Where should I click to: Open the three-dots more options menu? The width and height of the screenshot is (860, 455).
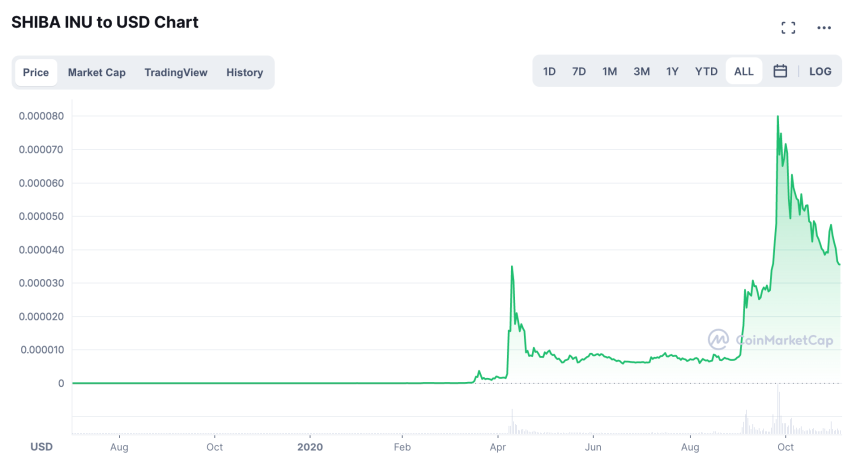tap(824, 28)
